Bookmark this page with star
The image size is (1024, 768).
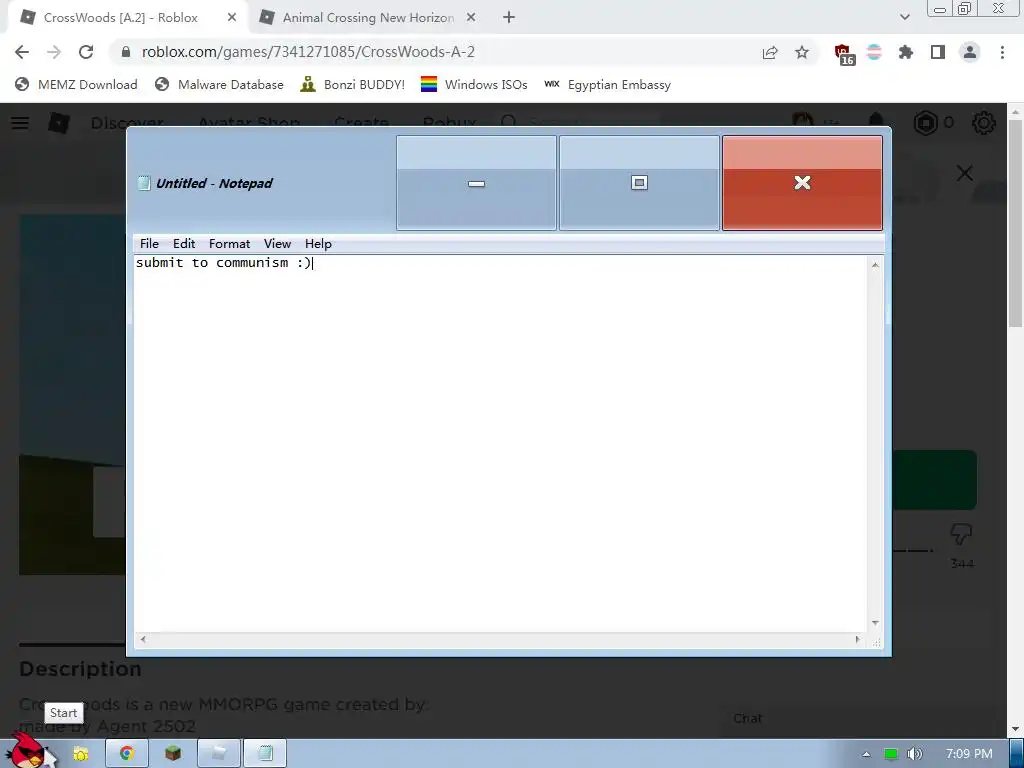pos(802,52)
